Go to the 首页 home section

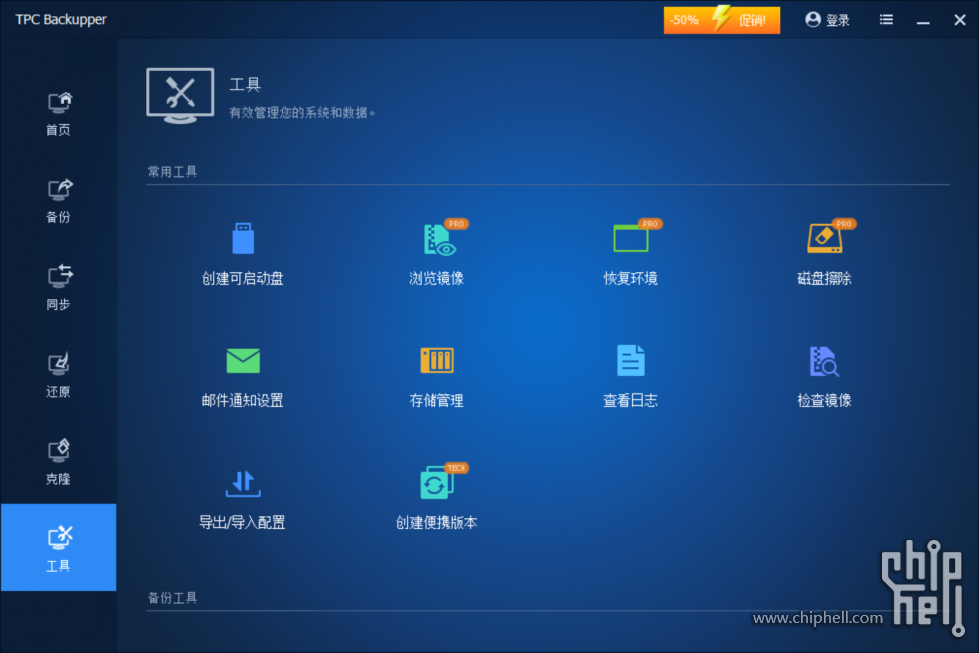(59, 114)
